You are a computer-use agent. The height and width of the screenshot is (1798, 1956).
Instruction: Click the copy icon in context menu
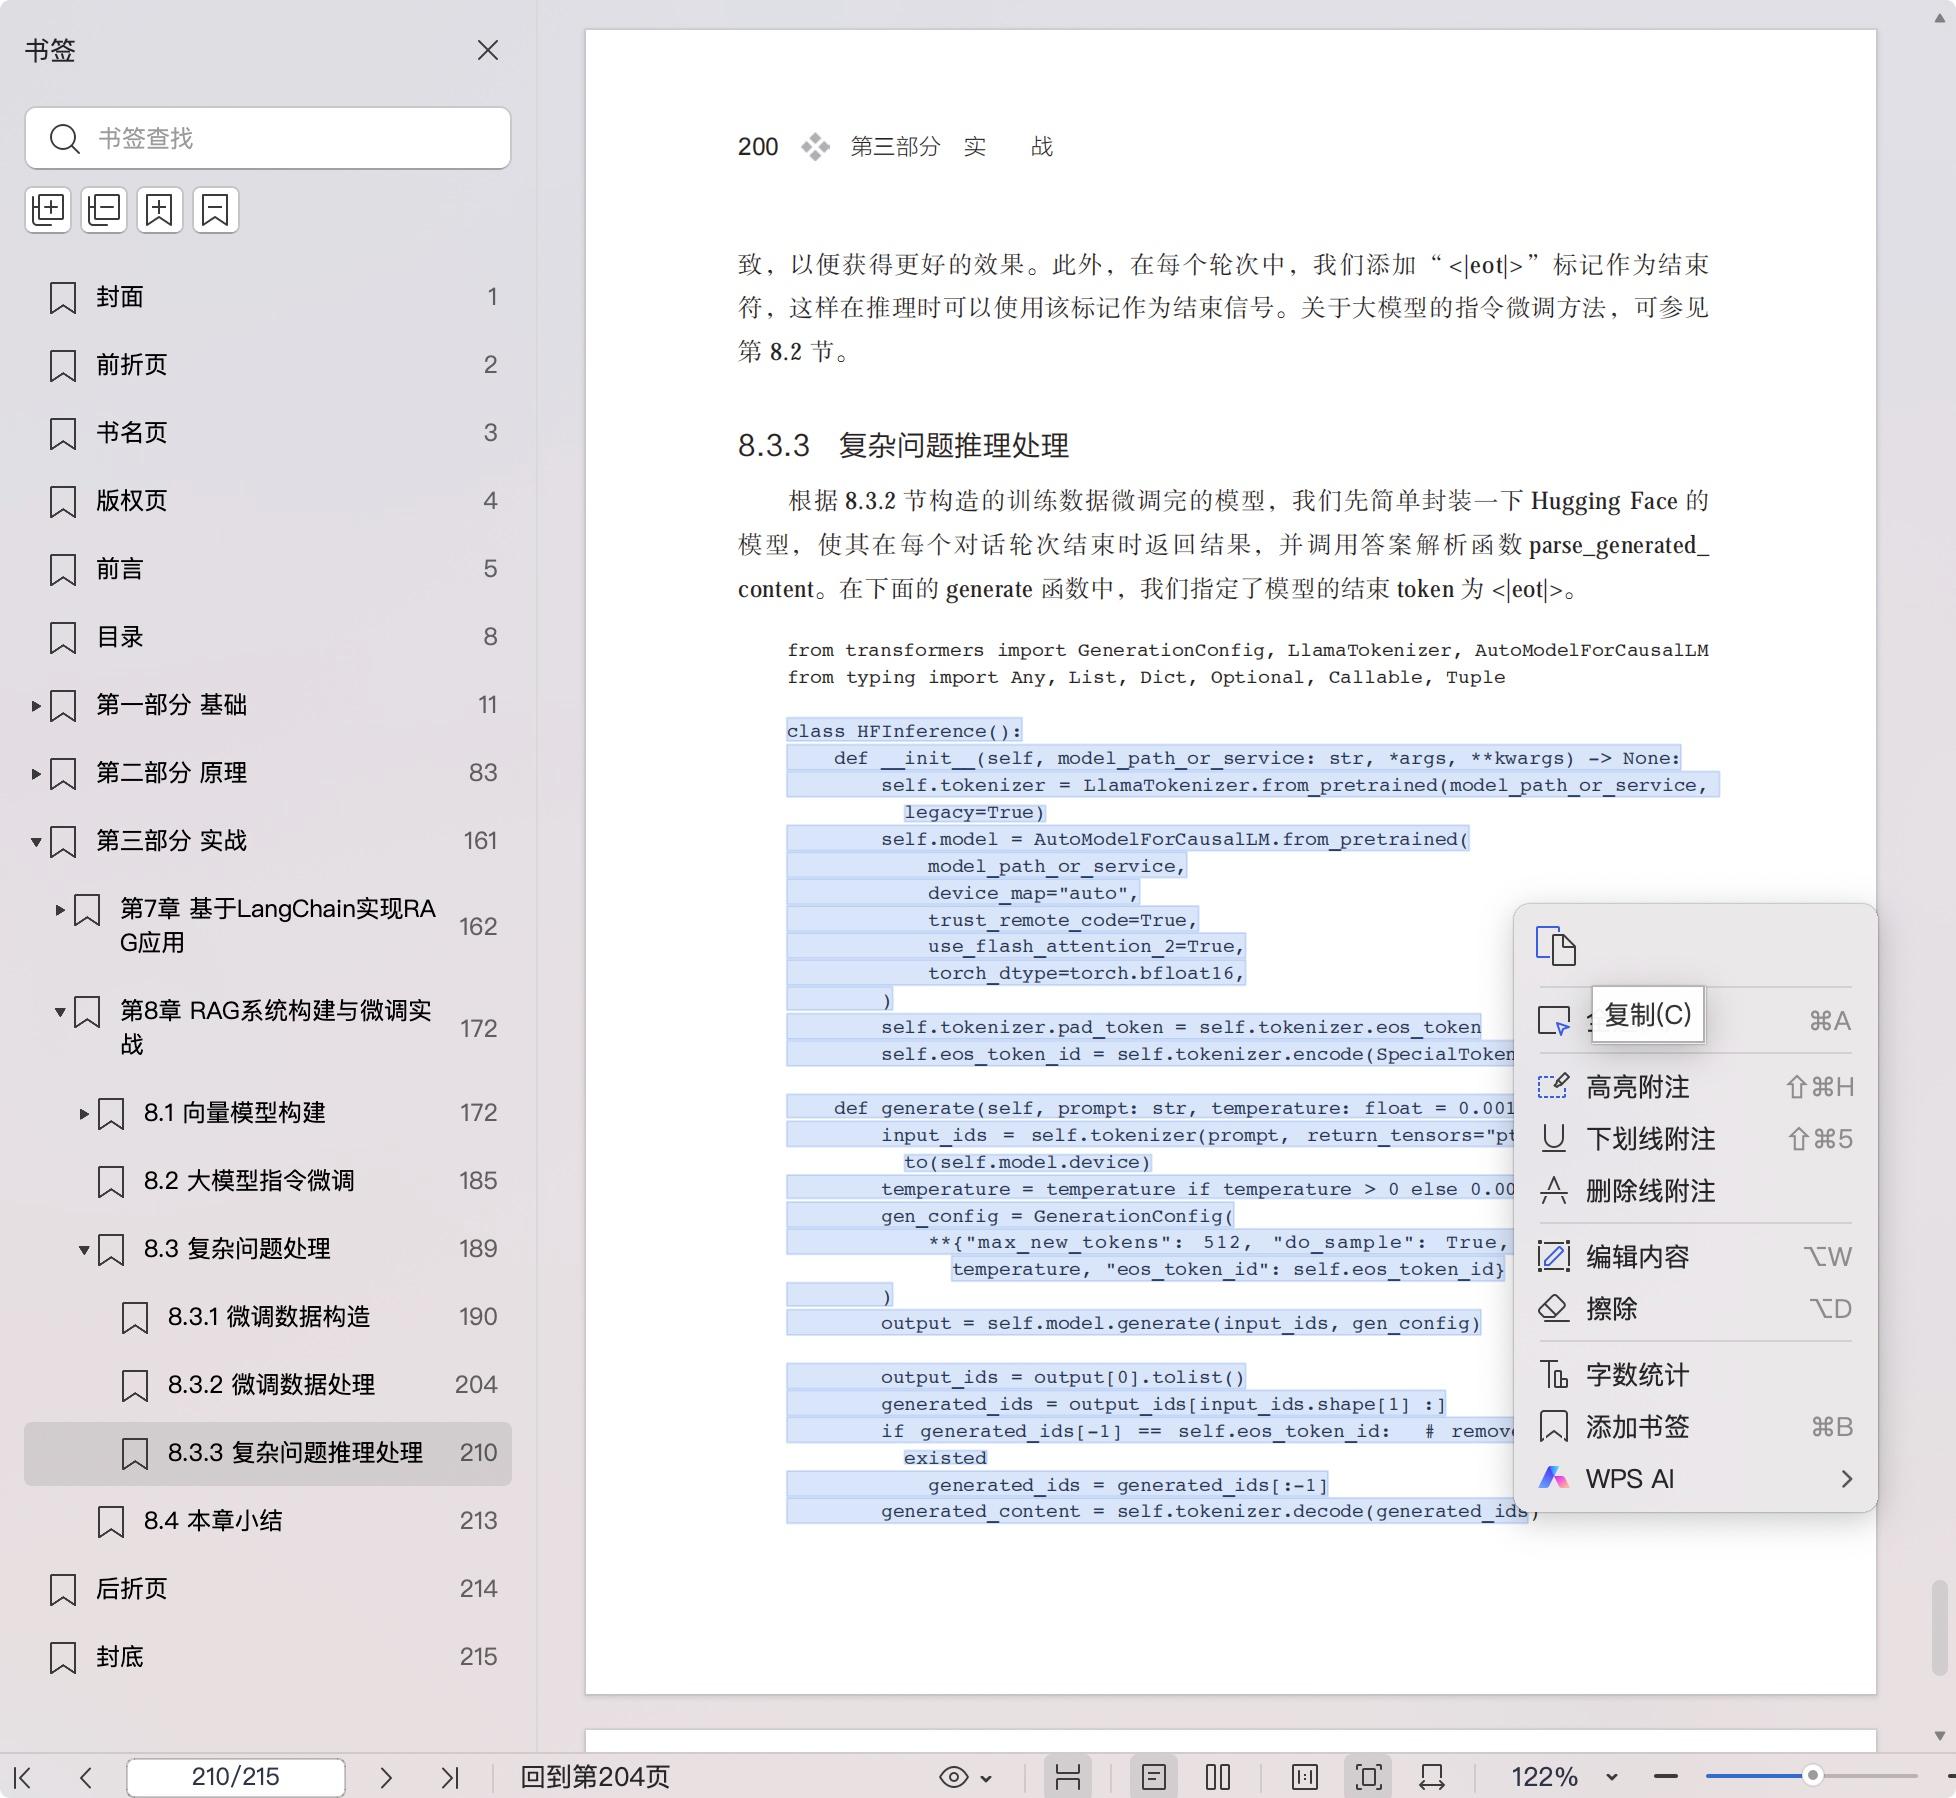pos(1556,946)
